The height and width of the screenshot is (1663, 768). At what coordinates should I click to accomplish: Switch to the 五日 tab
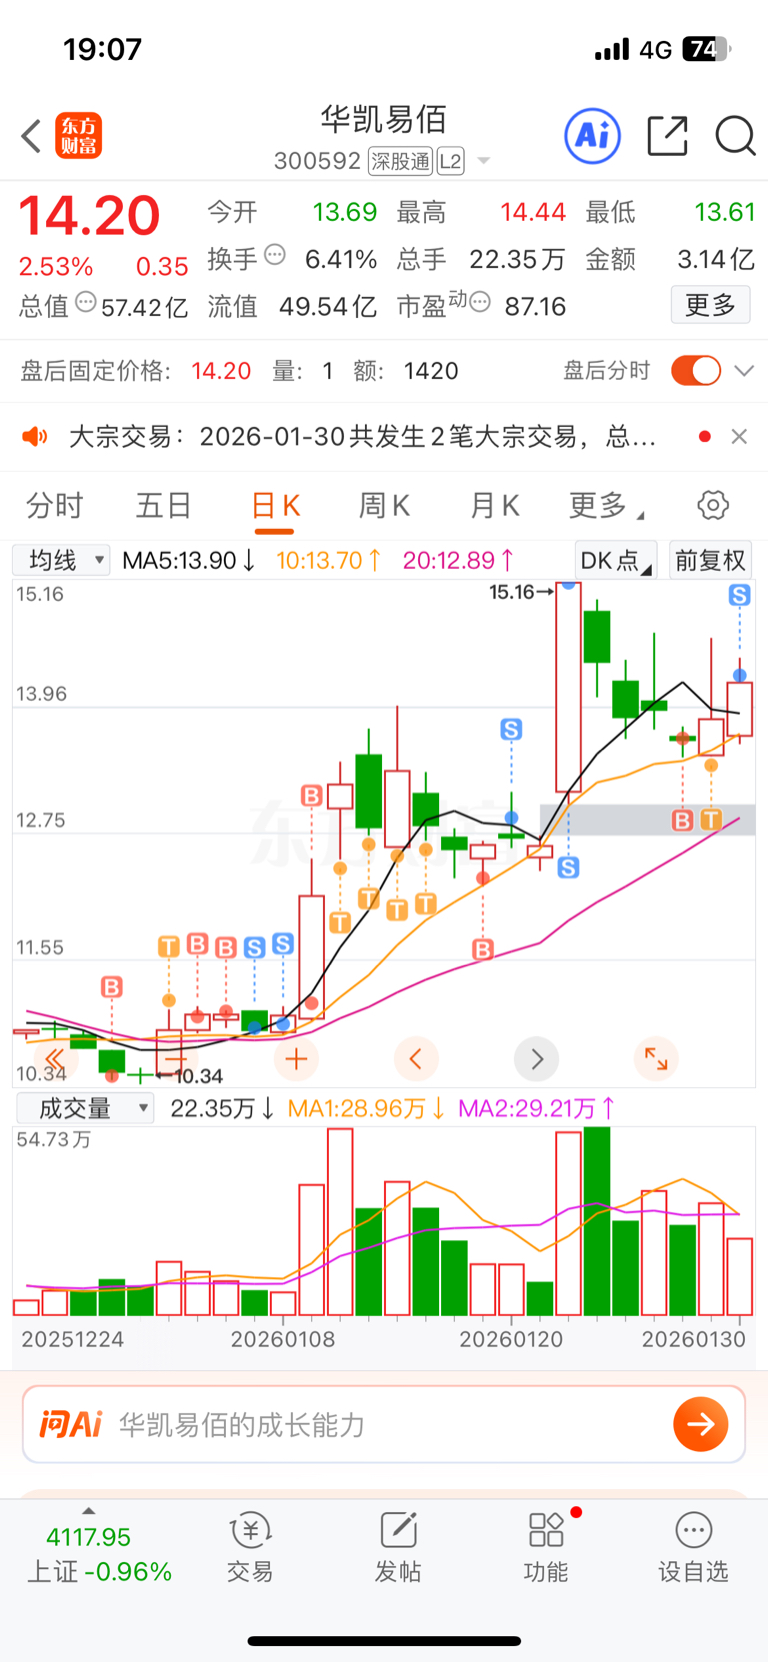click(x=163, y=506)
